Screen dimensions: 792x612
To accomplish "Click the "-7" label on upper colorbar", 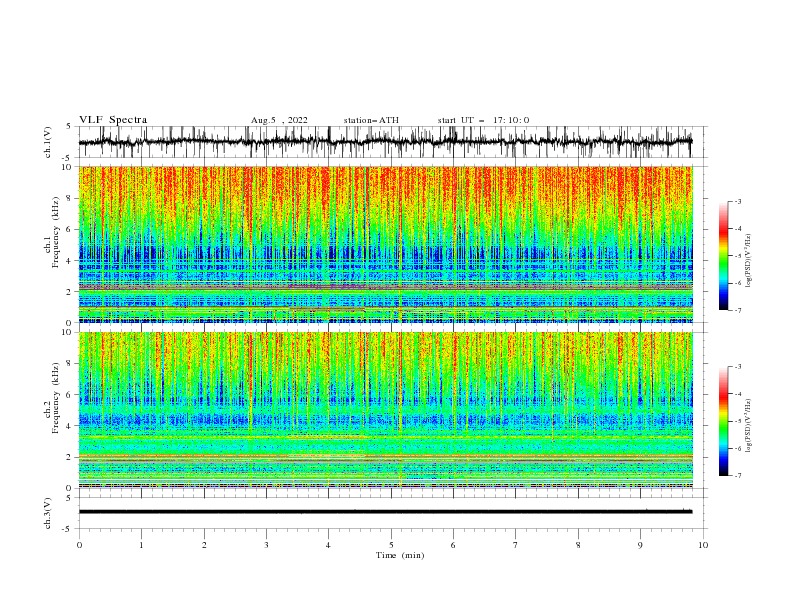I will [x=738, y=310].
